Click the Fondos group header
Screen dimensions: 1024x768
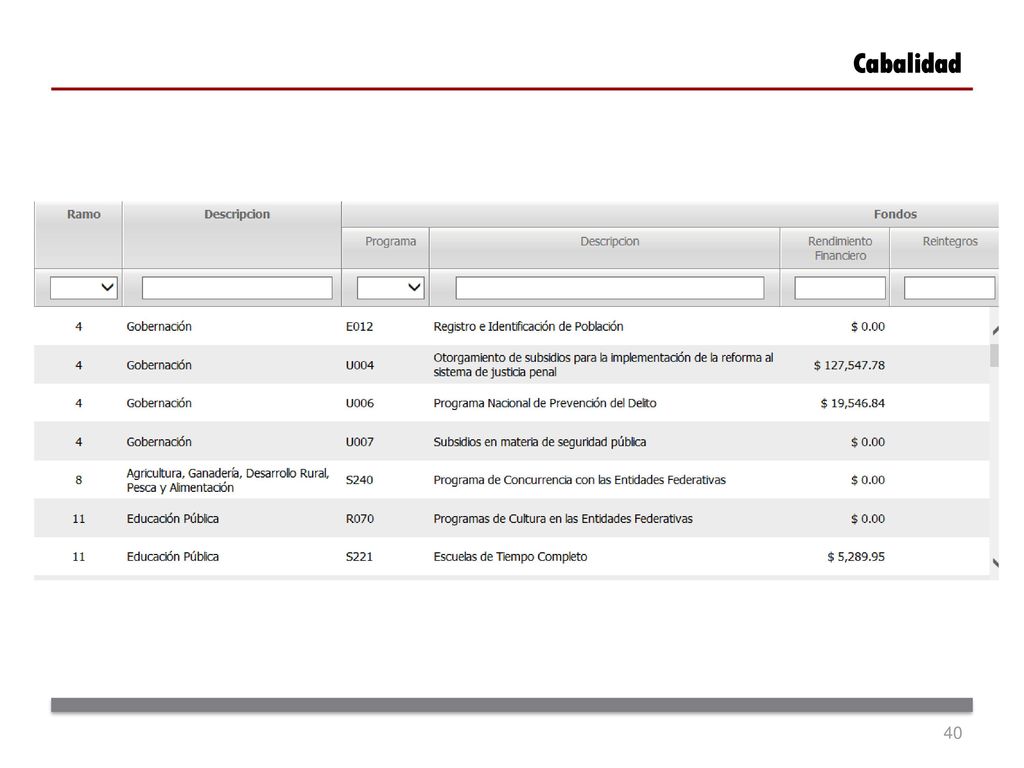point(895,214)
